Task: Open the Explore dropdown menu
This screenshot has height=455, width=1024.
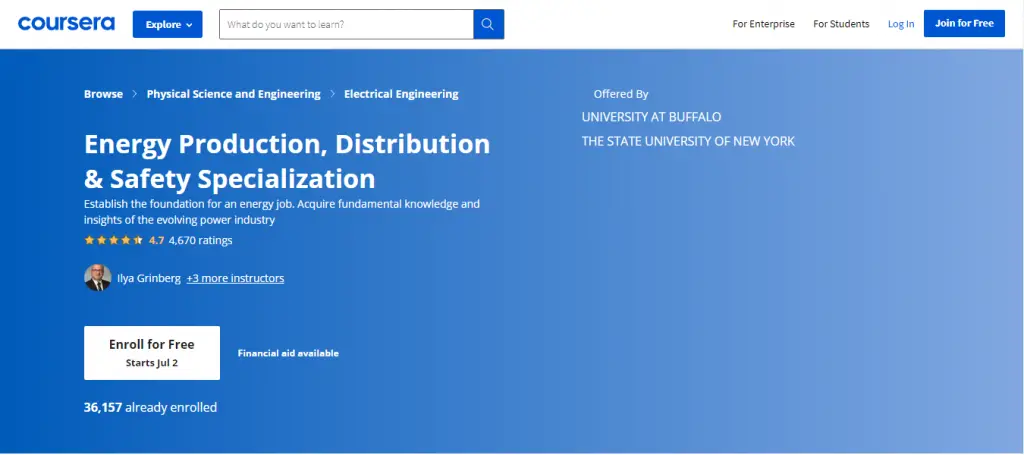Action: click(x=167, y=24)
